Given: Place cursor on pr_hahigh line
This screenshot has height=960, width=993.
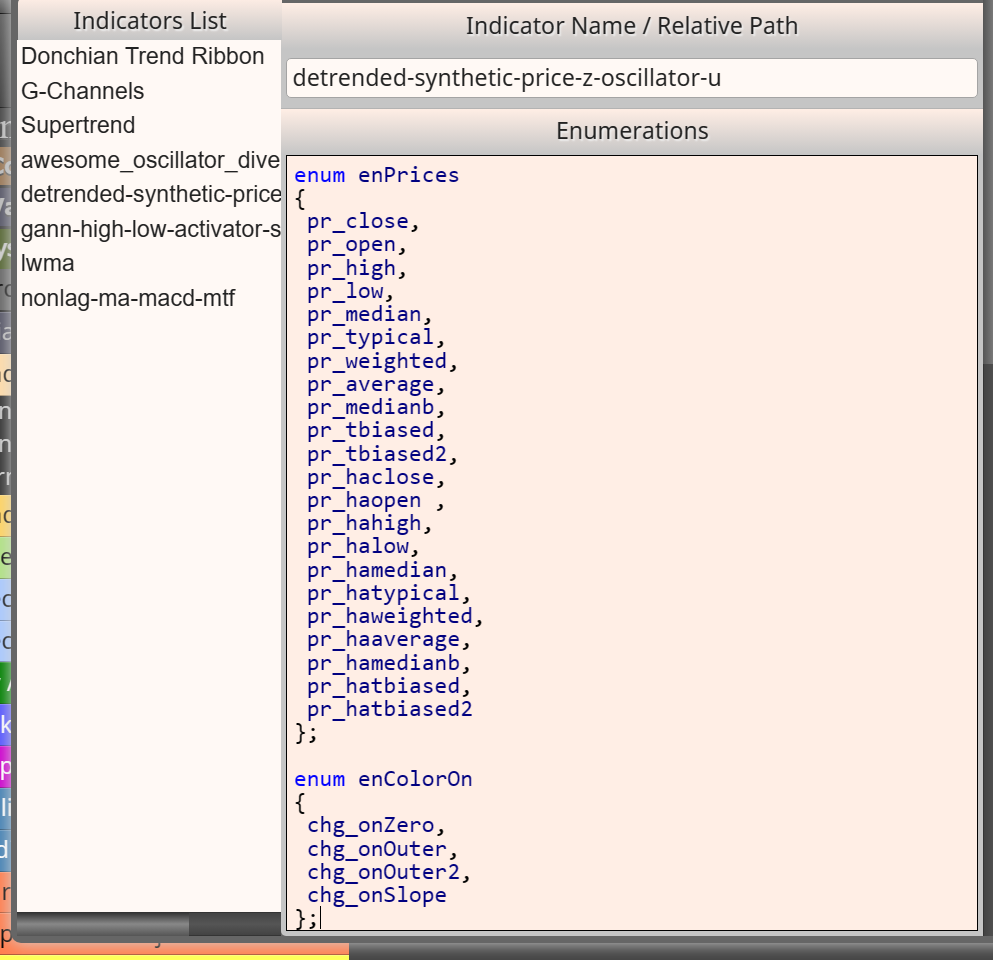Looking at the screenshot, I should [x=369, y=524].
